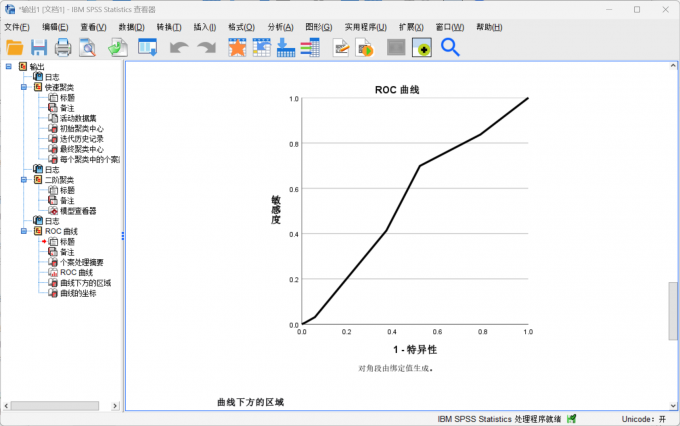680x426 pixels.
Task: Select 迭代历史记录 tree item
Action: click(82, 139)
